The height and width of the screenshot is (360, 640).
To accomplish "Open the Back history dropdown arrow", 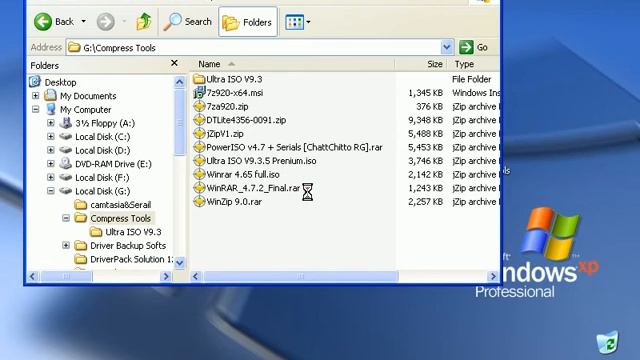I will tap(84, 21).
